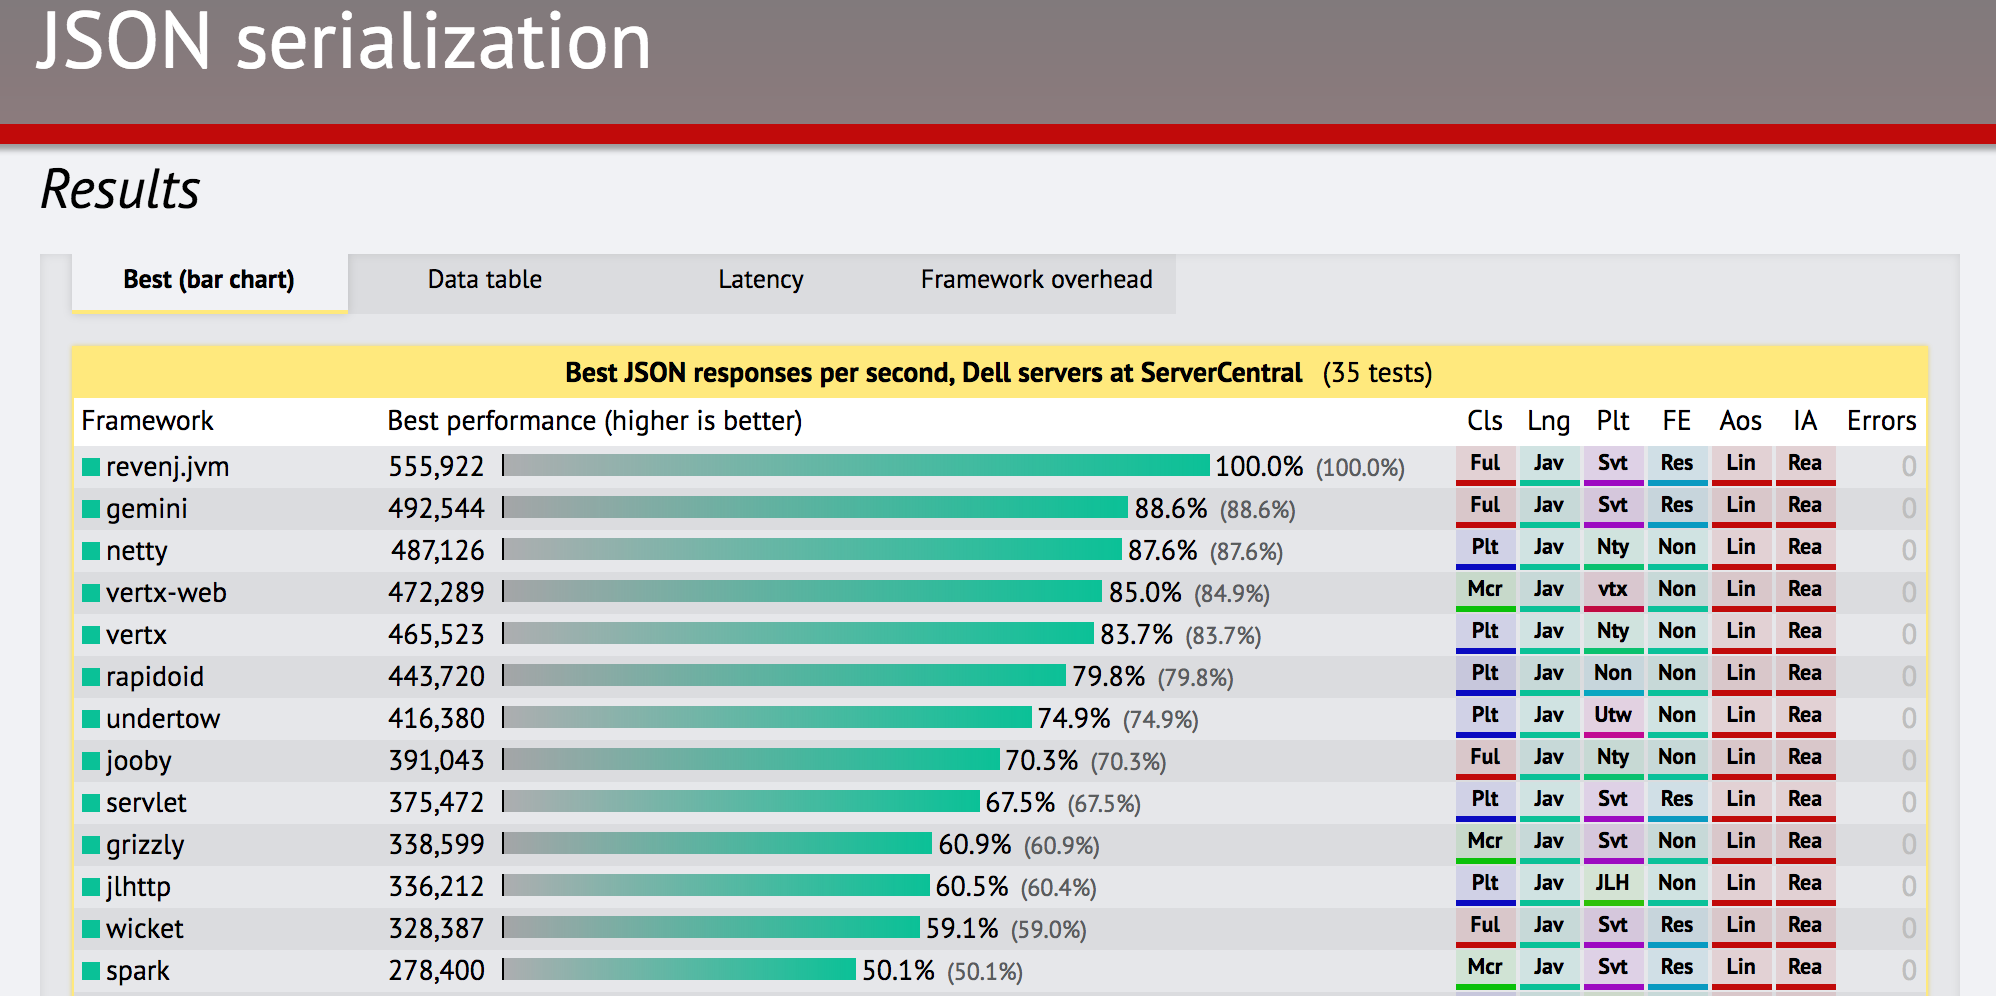
Task: Click the vtx platform tag for vertx-web
Action: click(1612, 590)
